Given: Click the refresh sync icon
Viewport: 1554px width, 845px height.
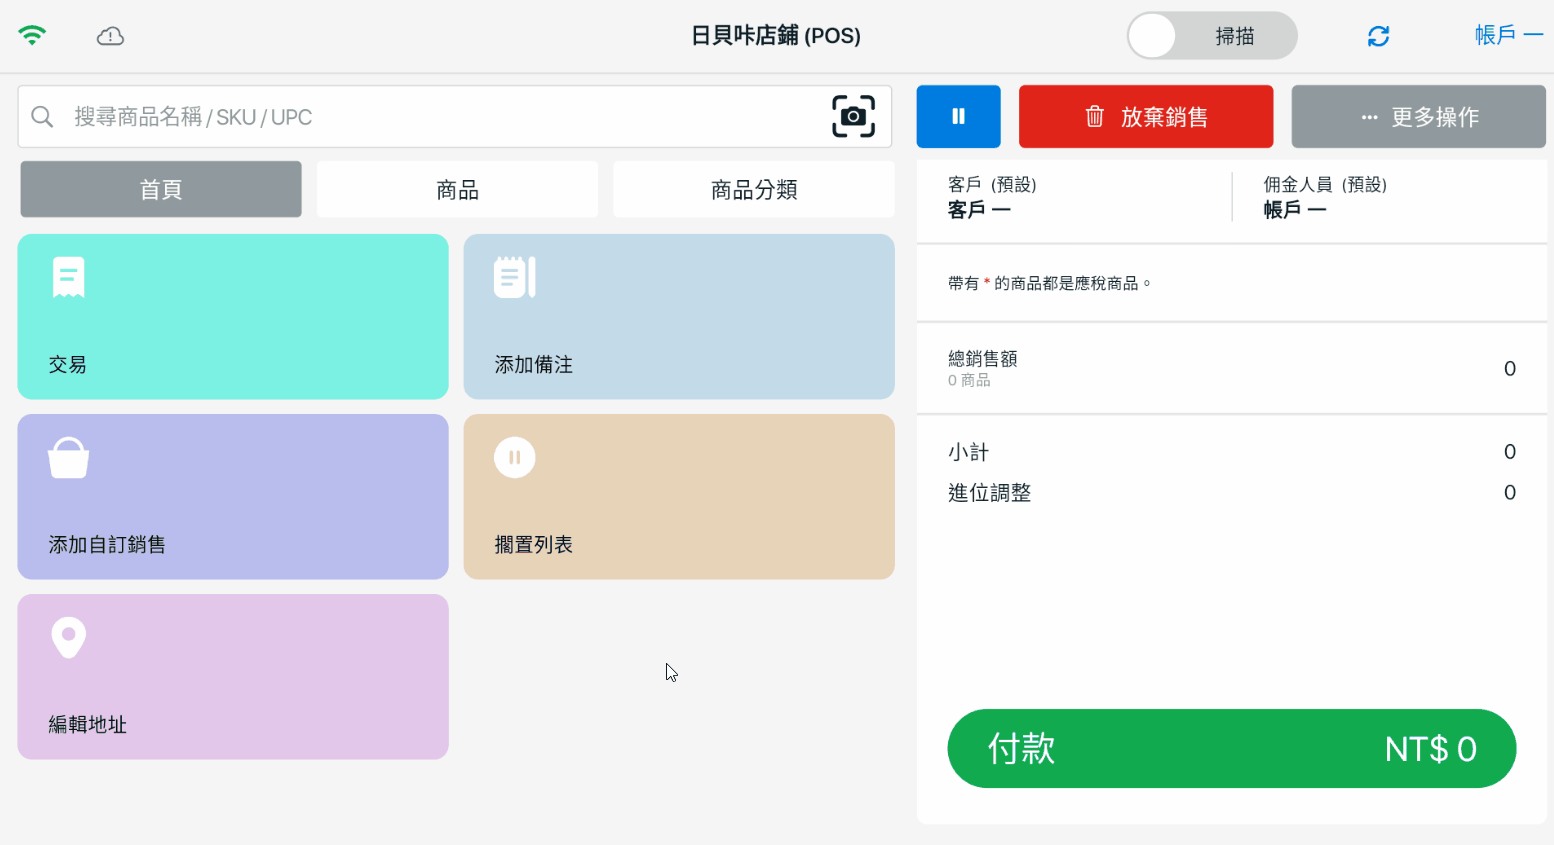Looking at the screenshot, I should (1378, 36).
